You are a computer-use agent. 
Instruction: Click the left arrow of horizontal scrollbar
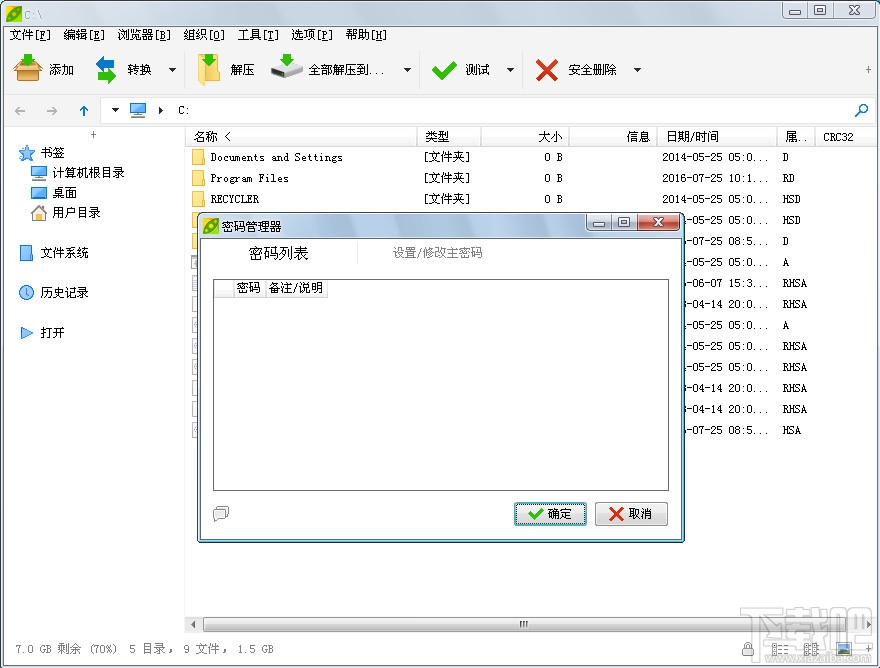[193, 624]
